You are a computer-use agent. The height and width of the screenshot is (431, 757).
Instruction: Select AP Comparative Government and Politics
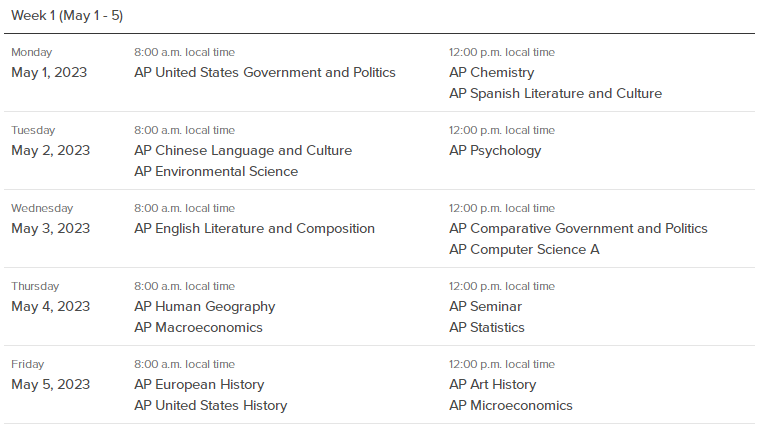click(x=578, y=228)
